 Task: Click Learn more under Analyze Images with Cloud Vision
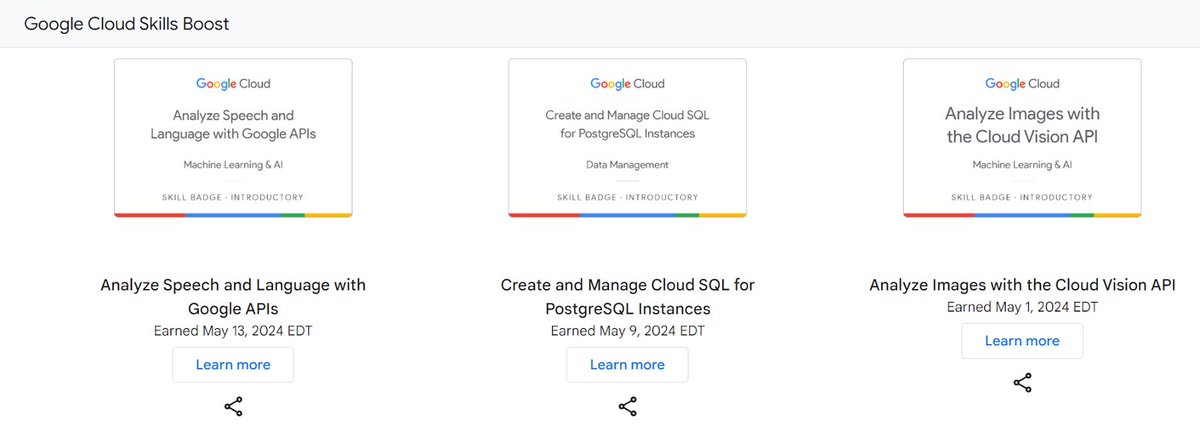coord(1022,341)
